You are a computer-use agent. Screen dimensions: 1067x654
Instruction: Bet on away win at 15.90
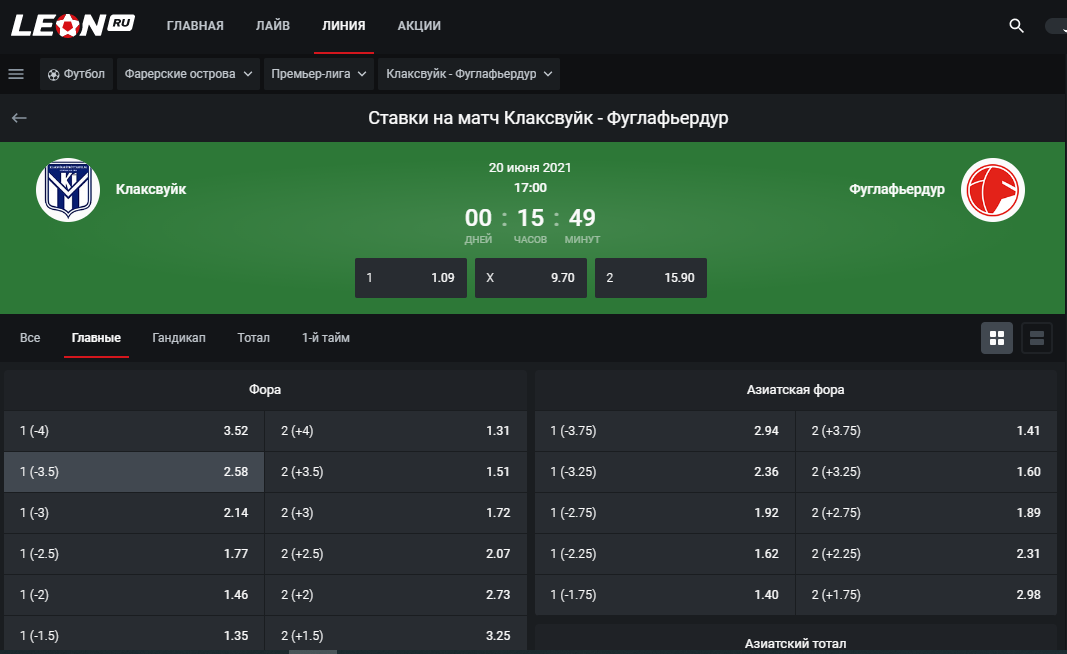click(651, 278)
